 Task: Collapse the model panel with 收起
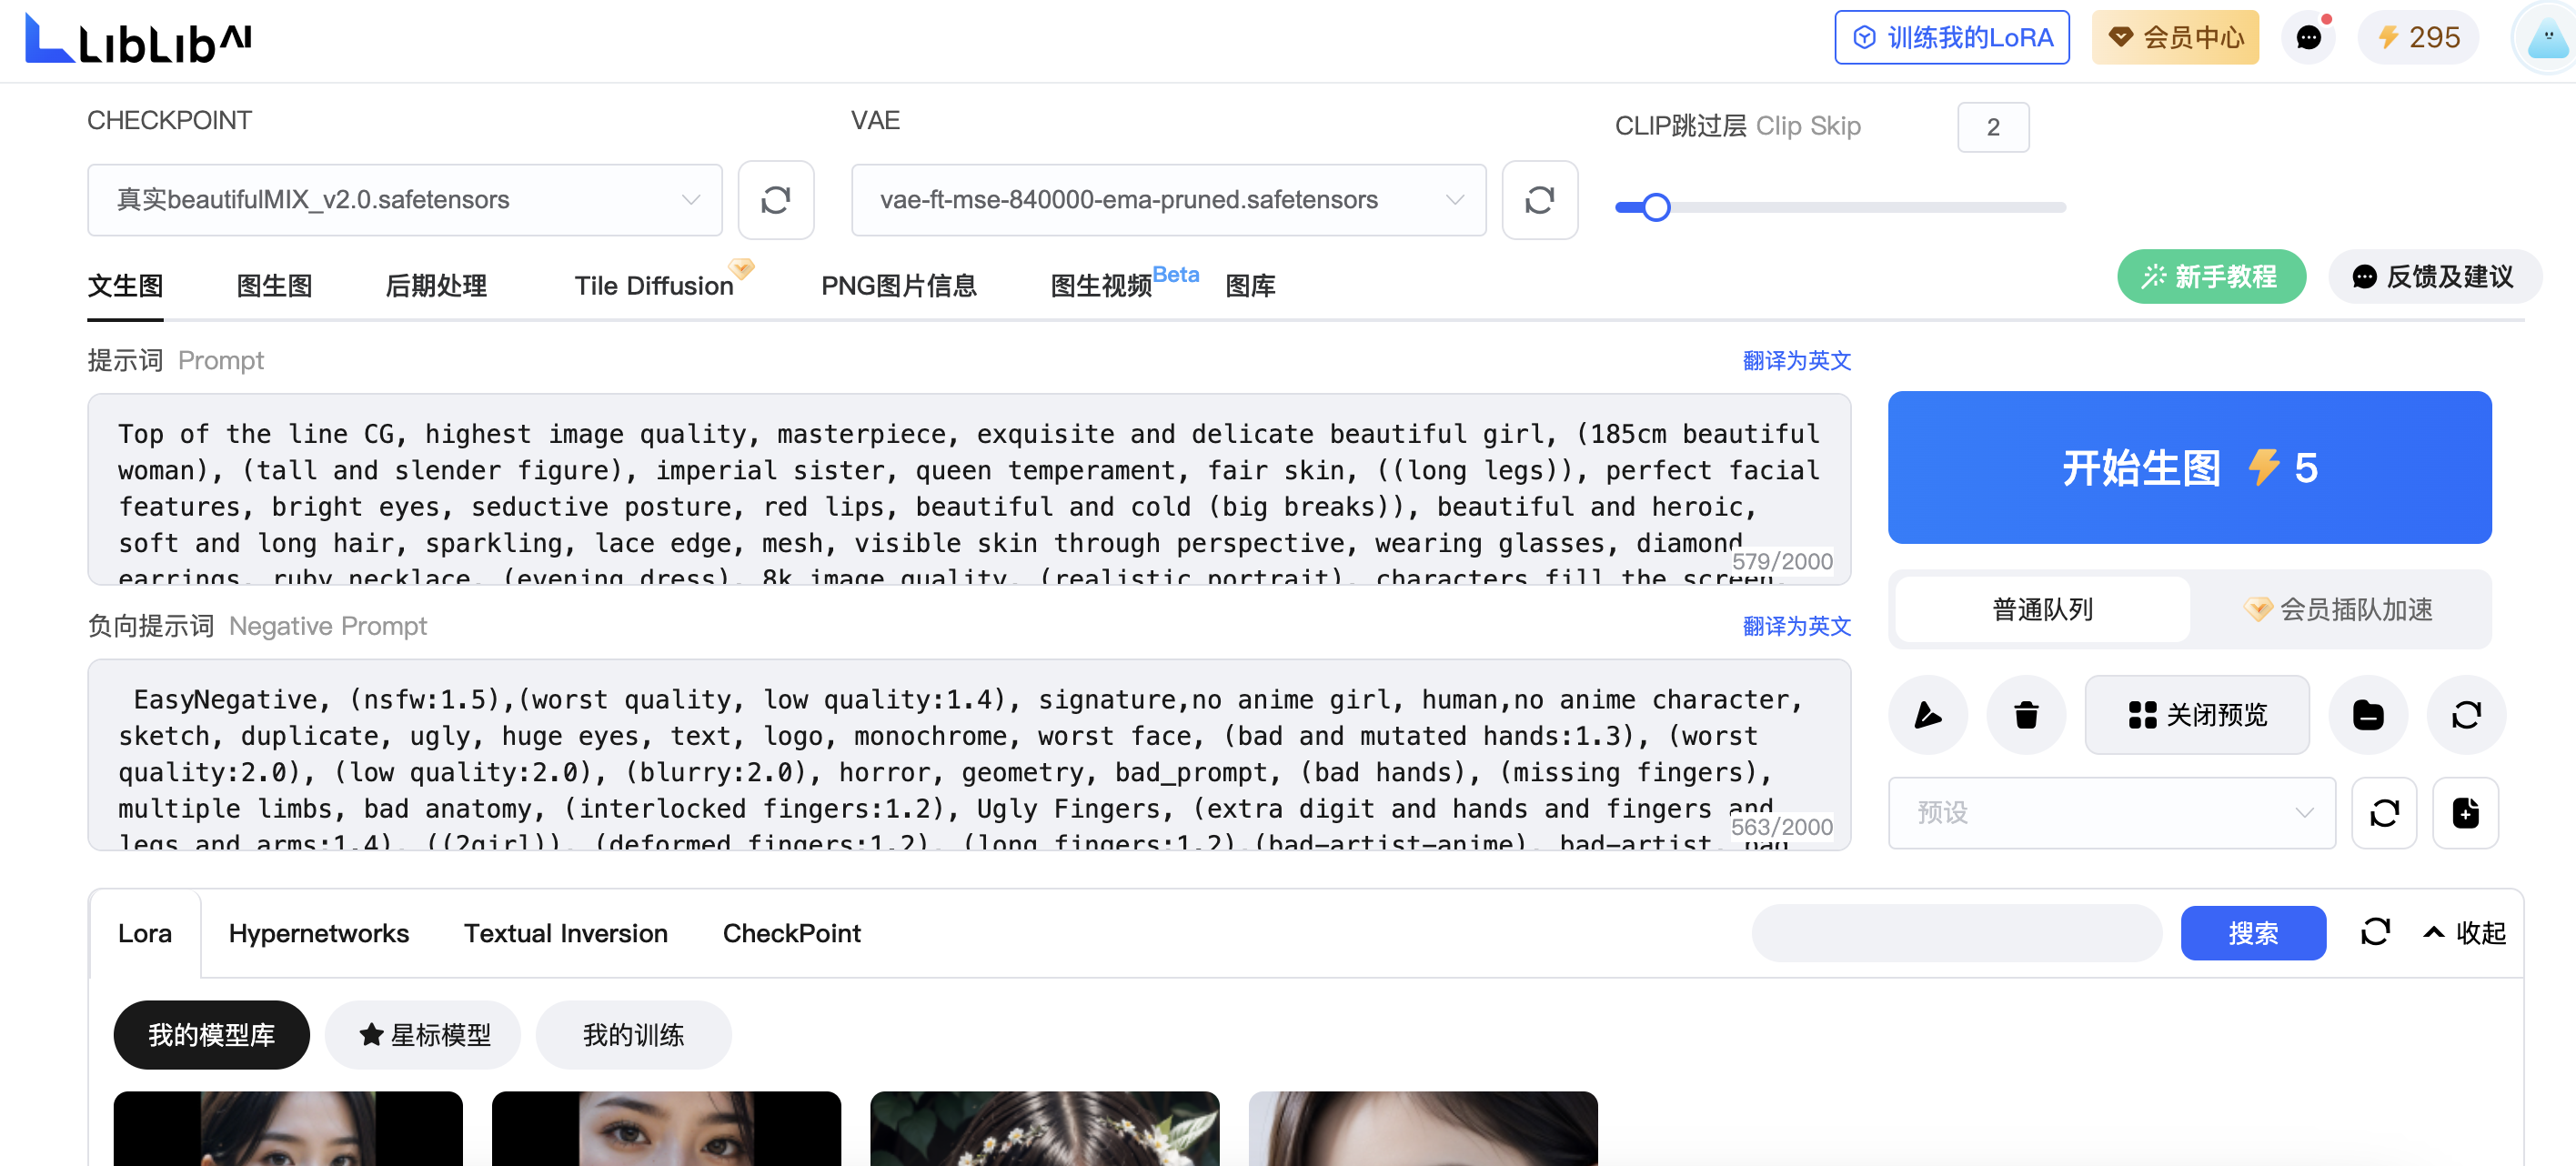point(2464,932)
